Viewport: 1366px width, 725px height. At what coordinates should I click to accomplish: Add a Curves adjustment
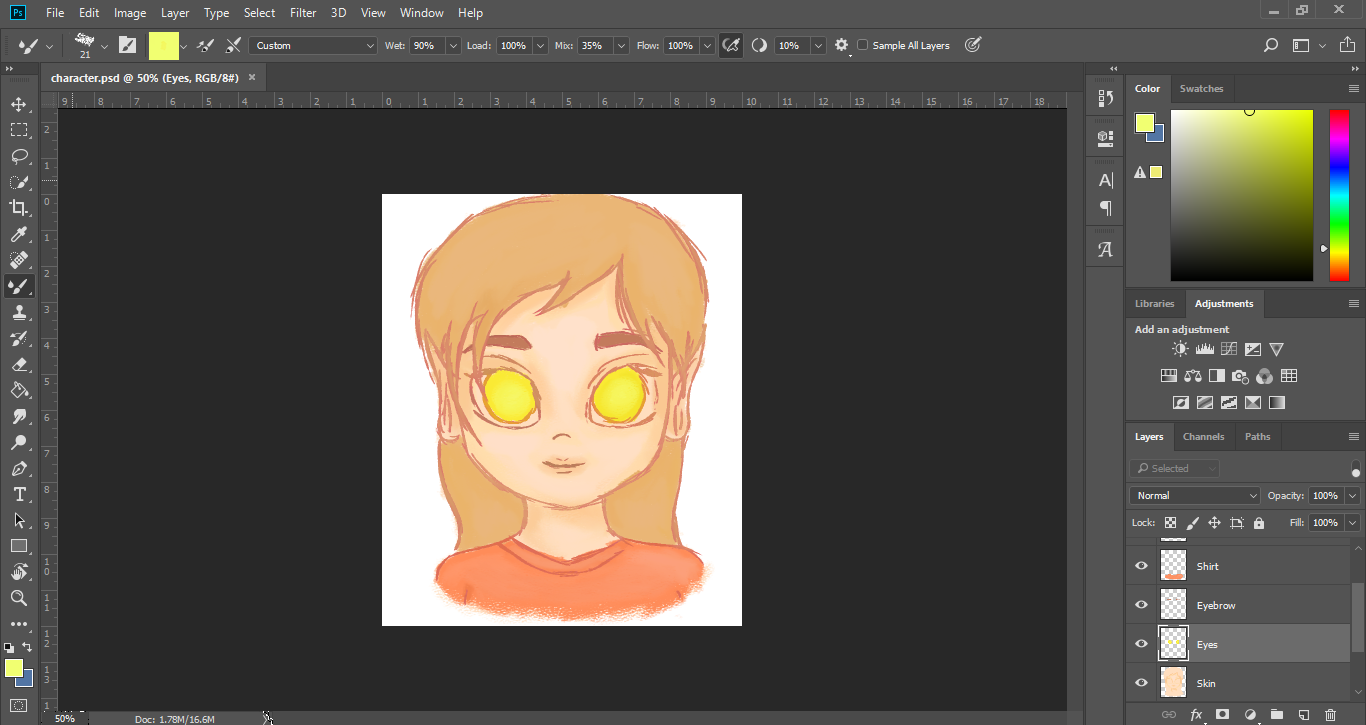click(1228, 349)
